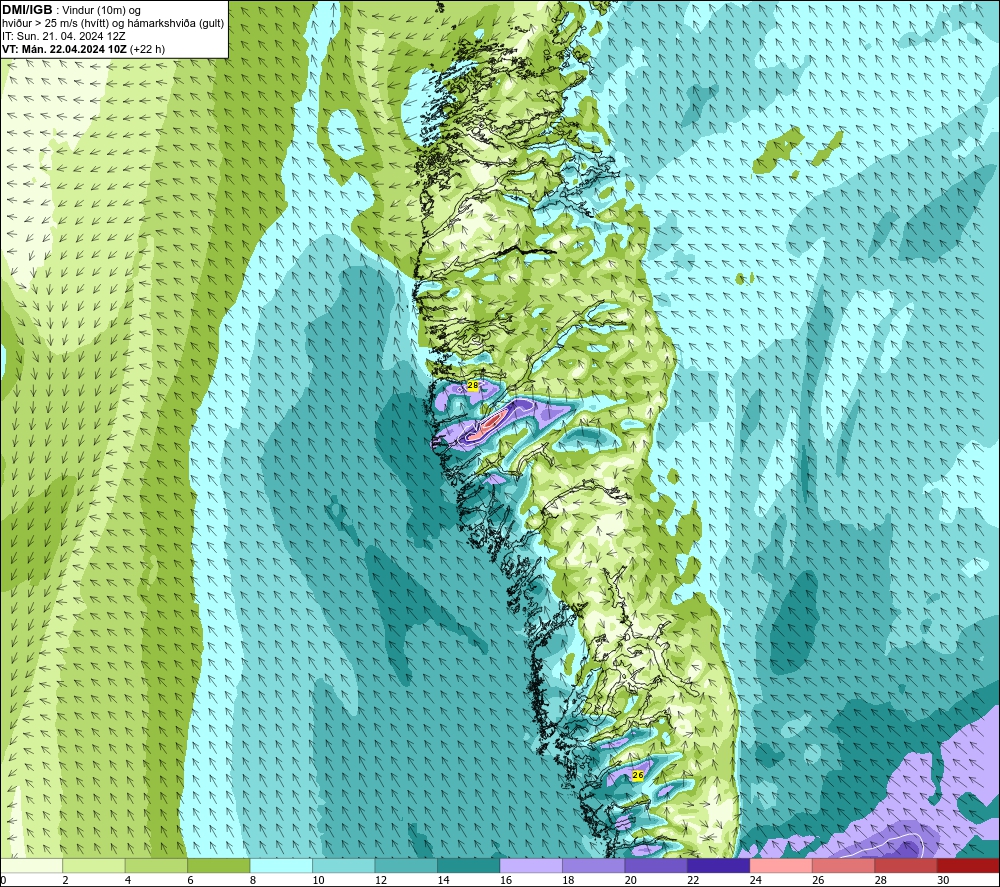
Task: Click the 'Vindur (10m) og' label
Action: [101, 10]
